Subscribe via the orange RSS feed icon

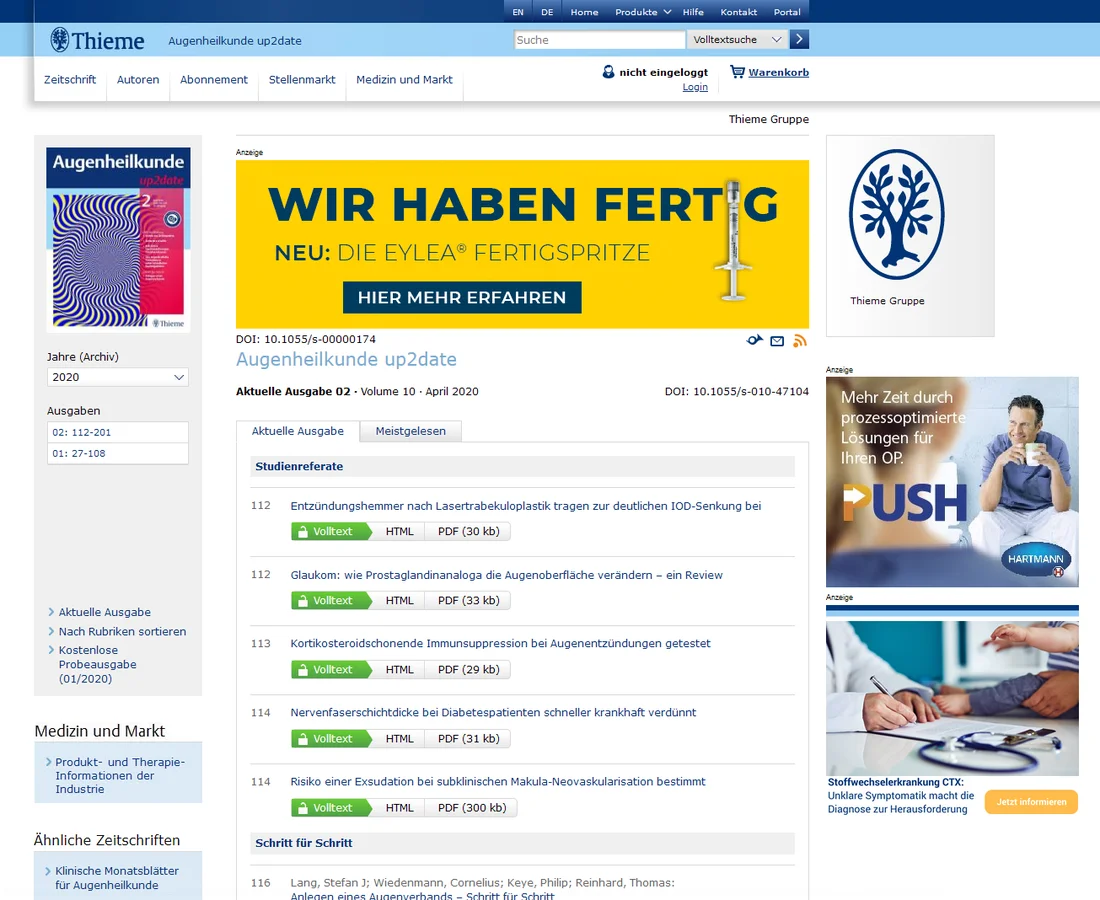799,341
